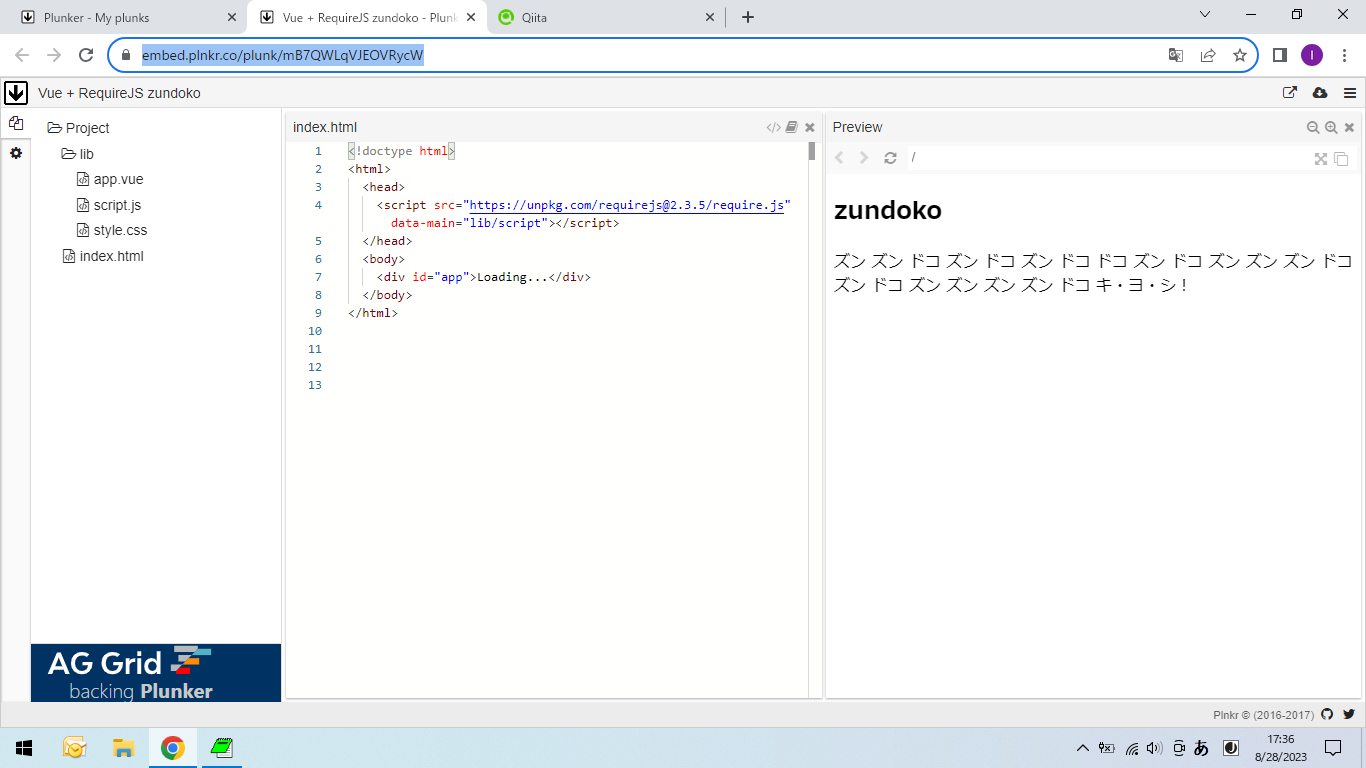Screen dimensions: 1366x768
Task: Close the Preview pane
Action: [1349, 127]
